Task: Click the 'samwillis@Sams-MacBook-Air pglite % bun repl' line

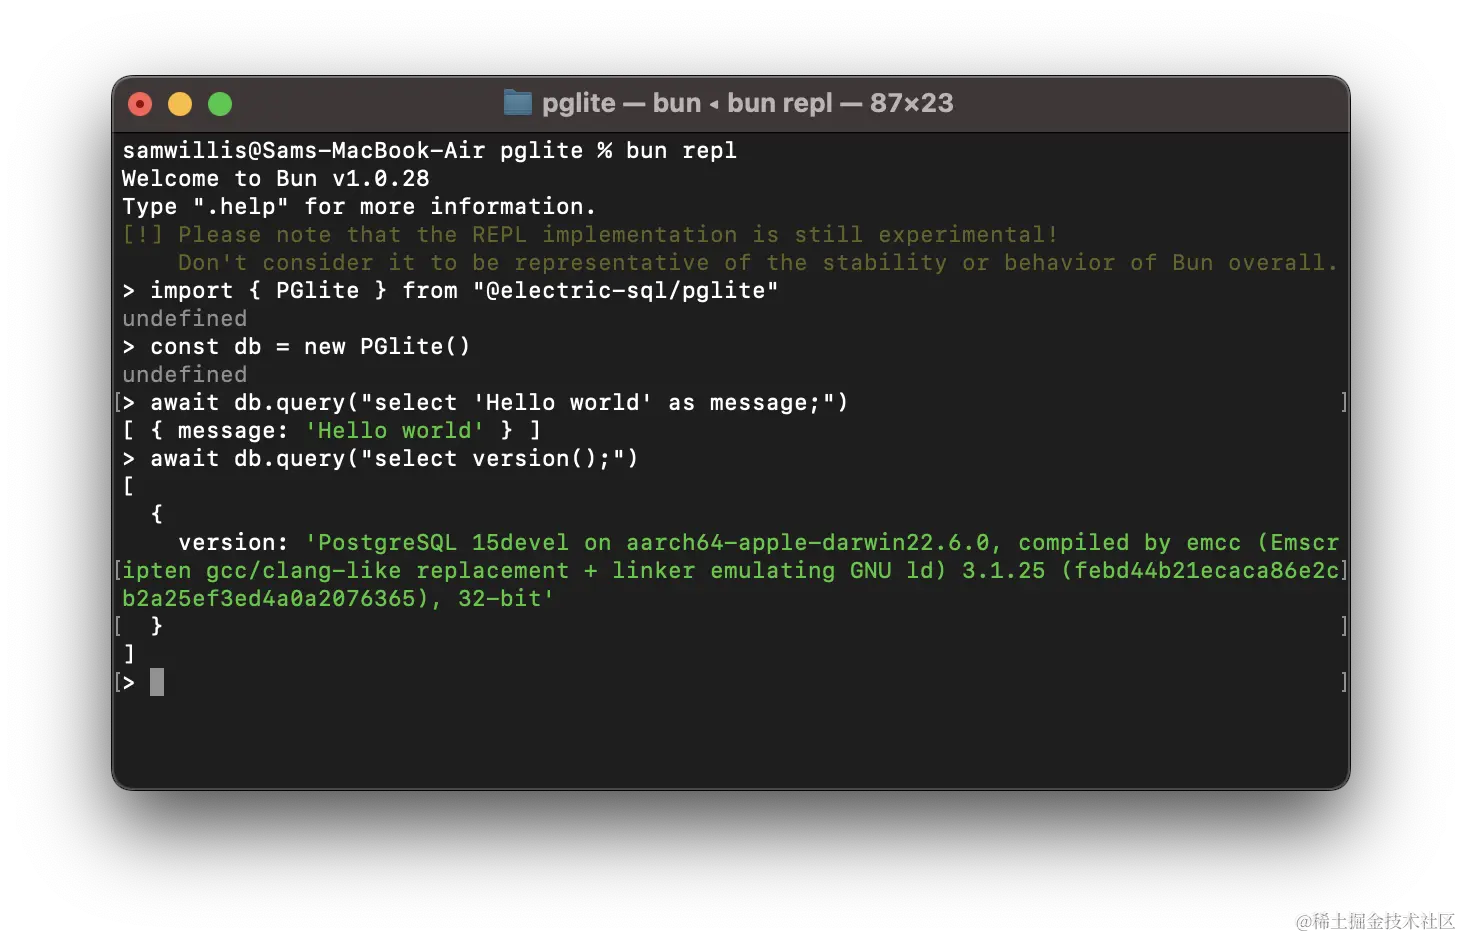Action: [x=429, y=151]
